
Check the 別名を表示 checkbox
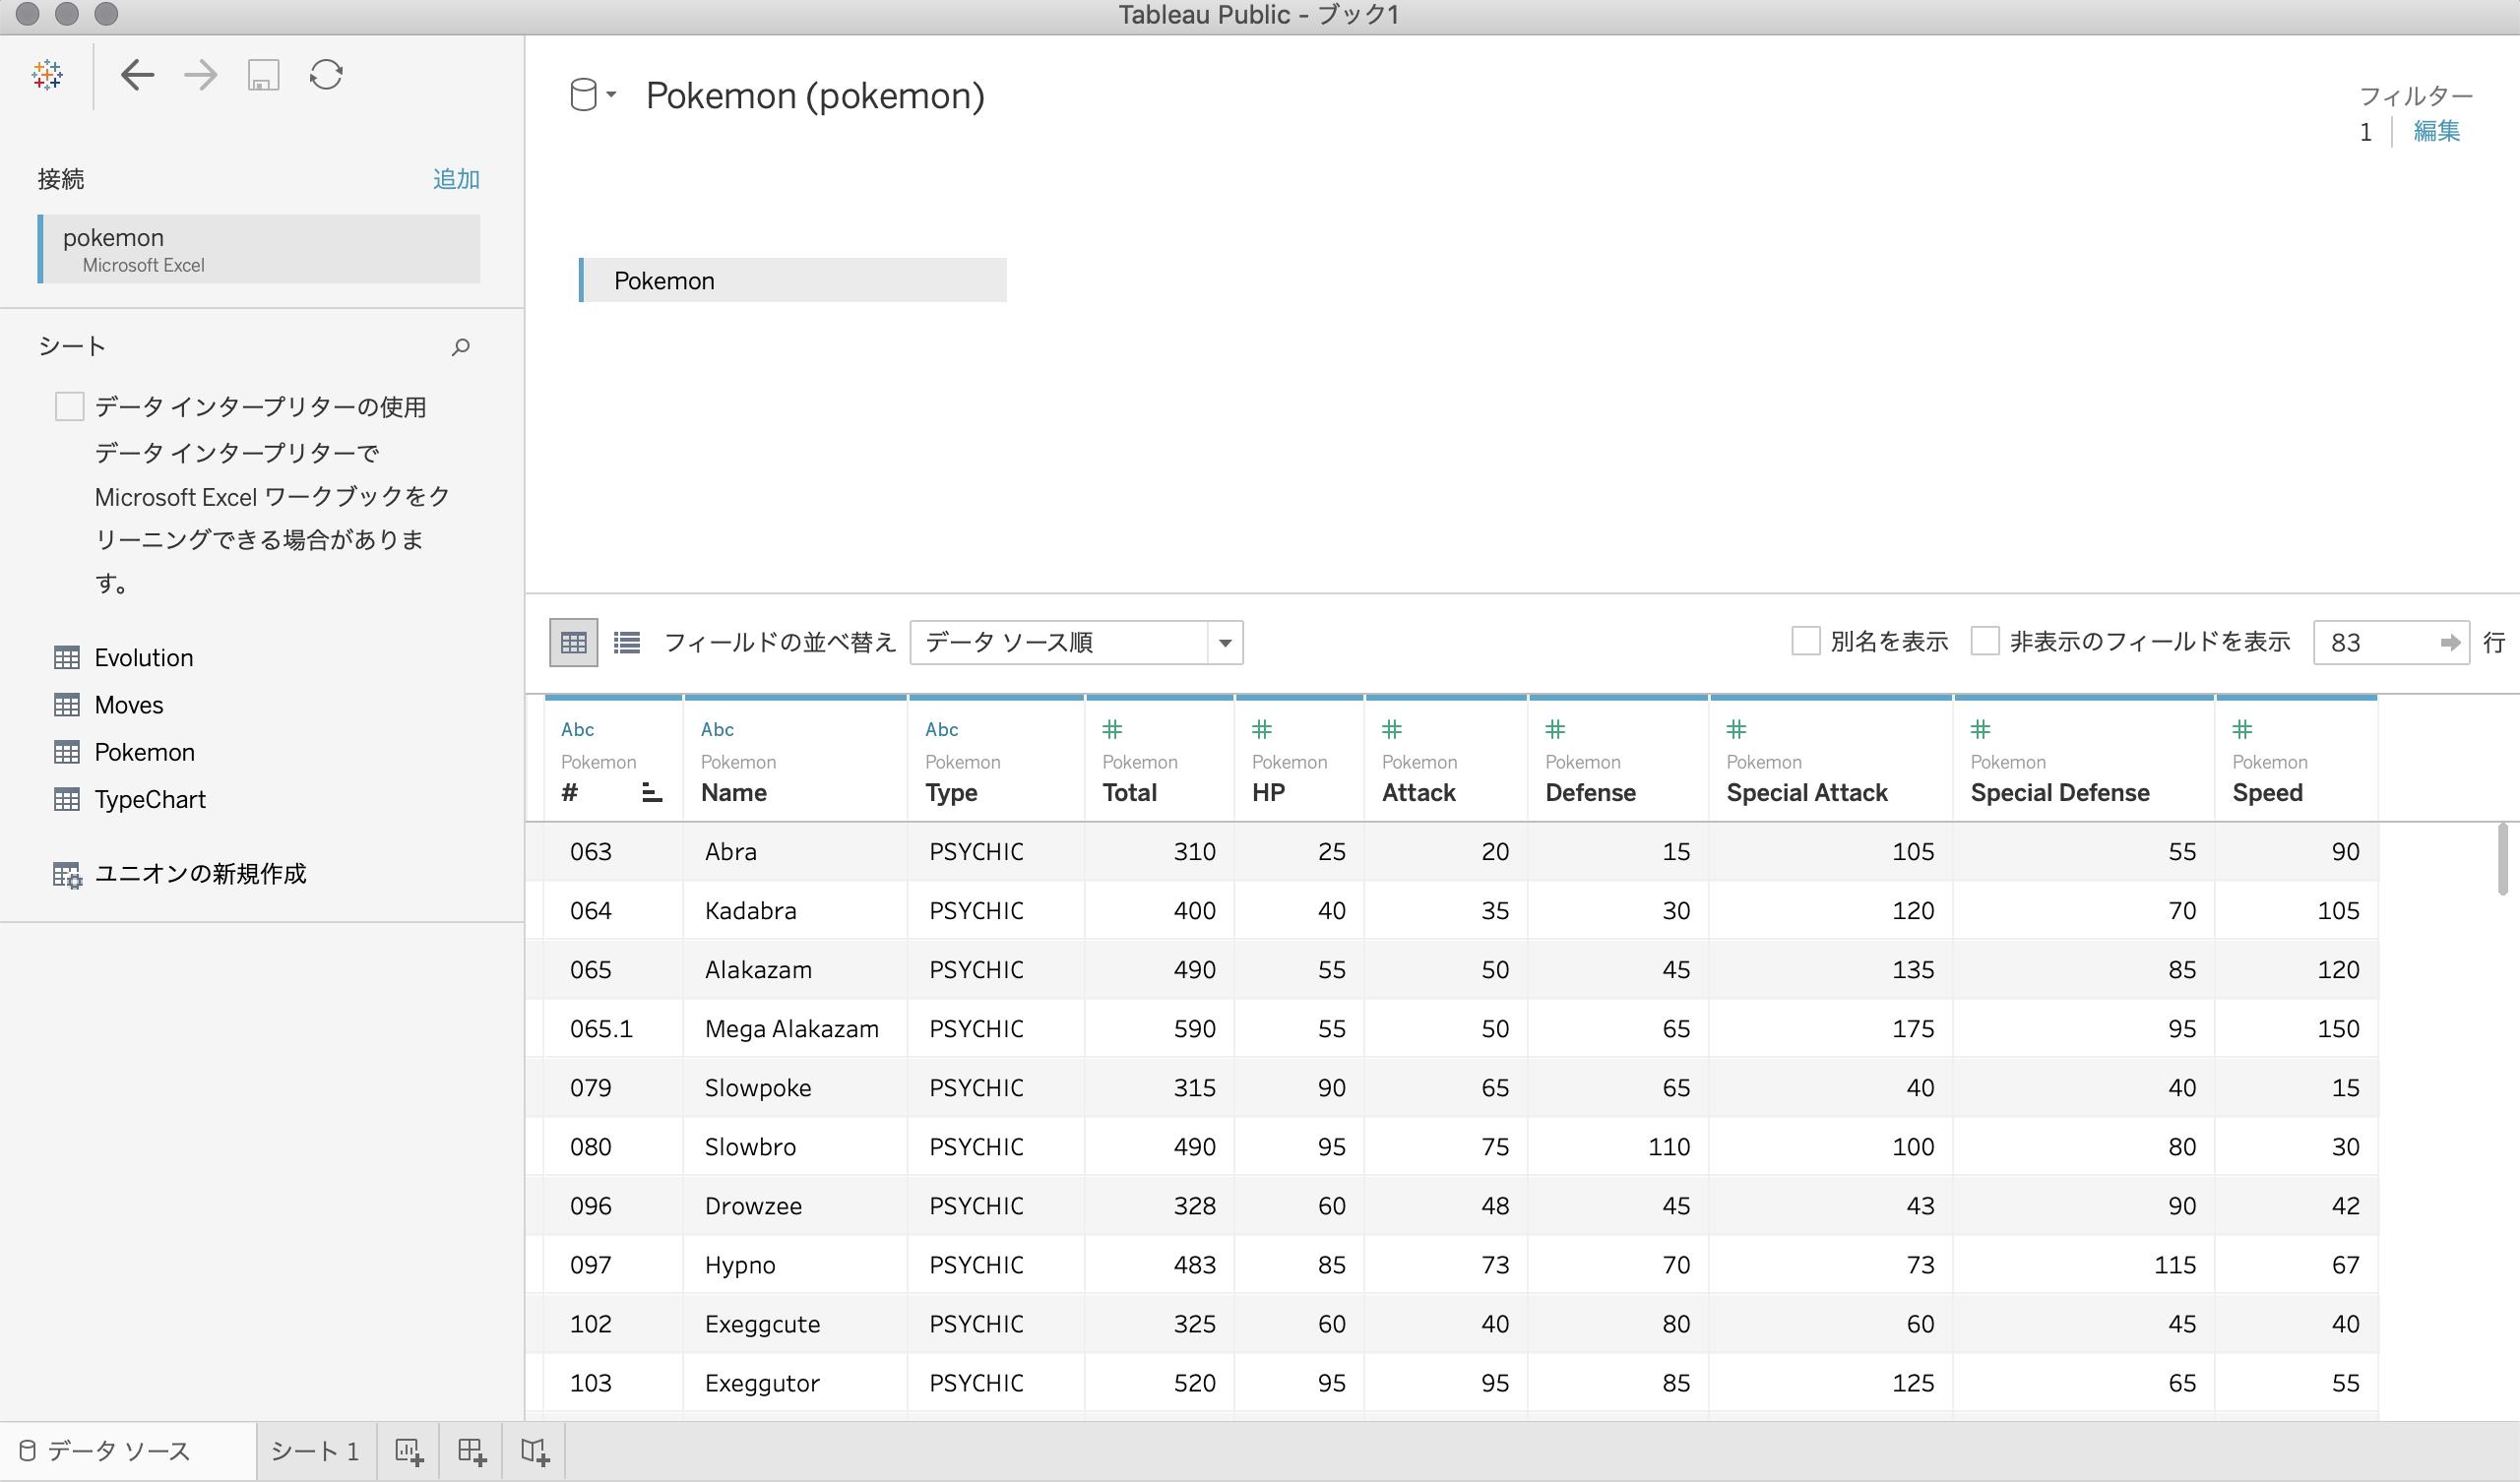[x=1805, y=641]
